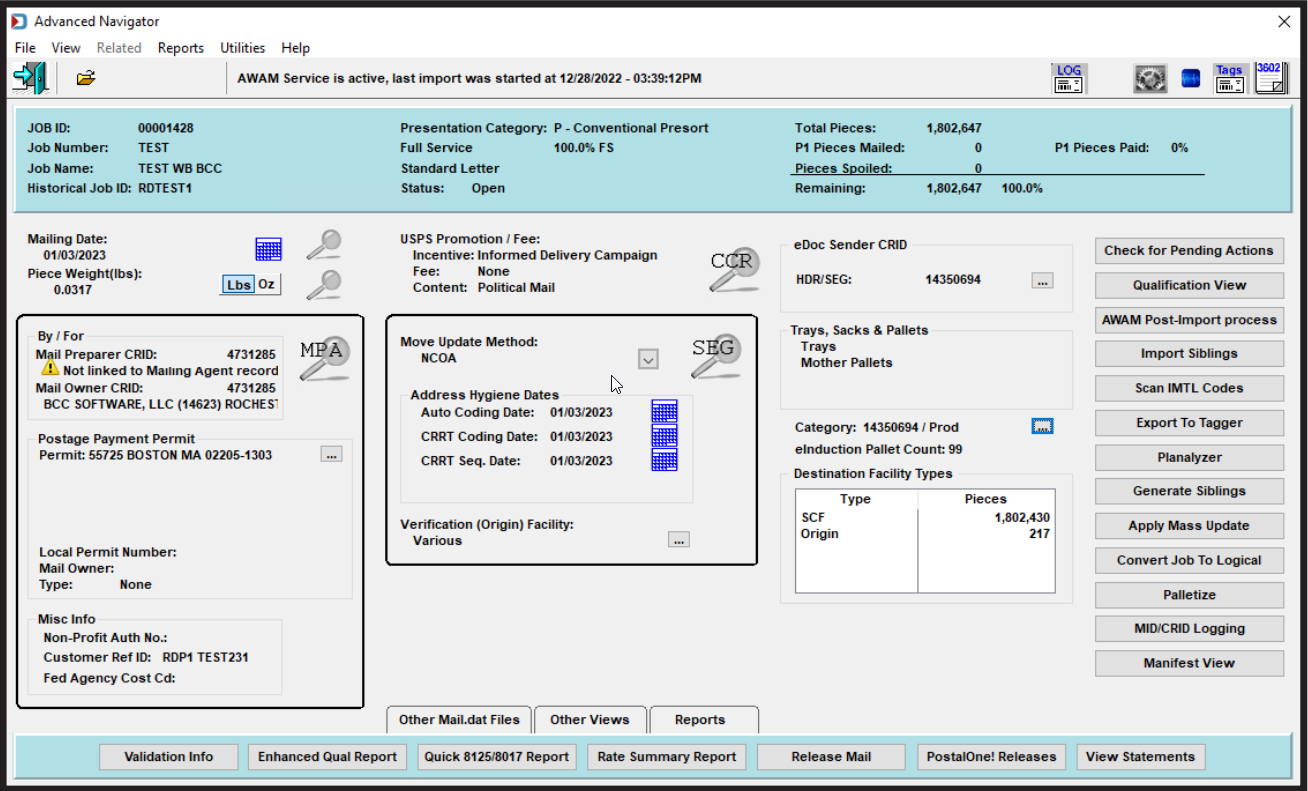Click the gear settings toolbar icon
Viewport: 1308px width, 791px height.
(1150, 78)
